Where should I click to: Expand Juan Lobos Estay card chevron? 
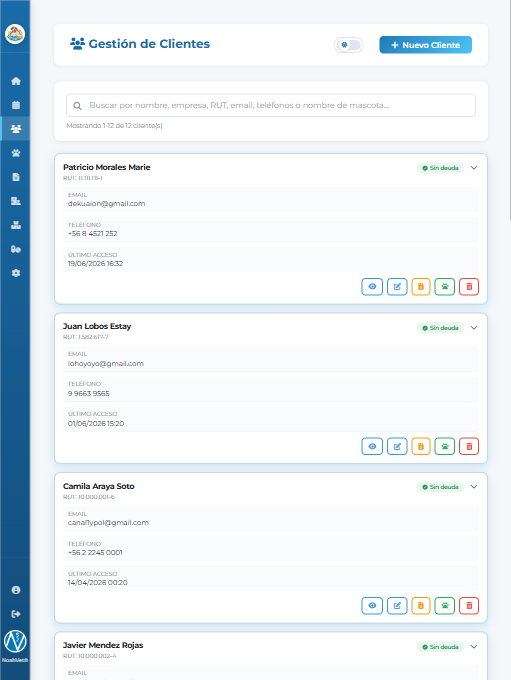point(474,327)
